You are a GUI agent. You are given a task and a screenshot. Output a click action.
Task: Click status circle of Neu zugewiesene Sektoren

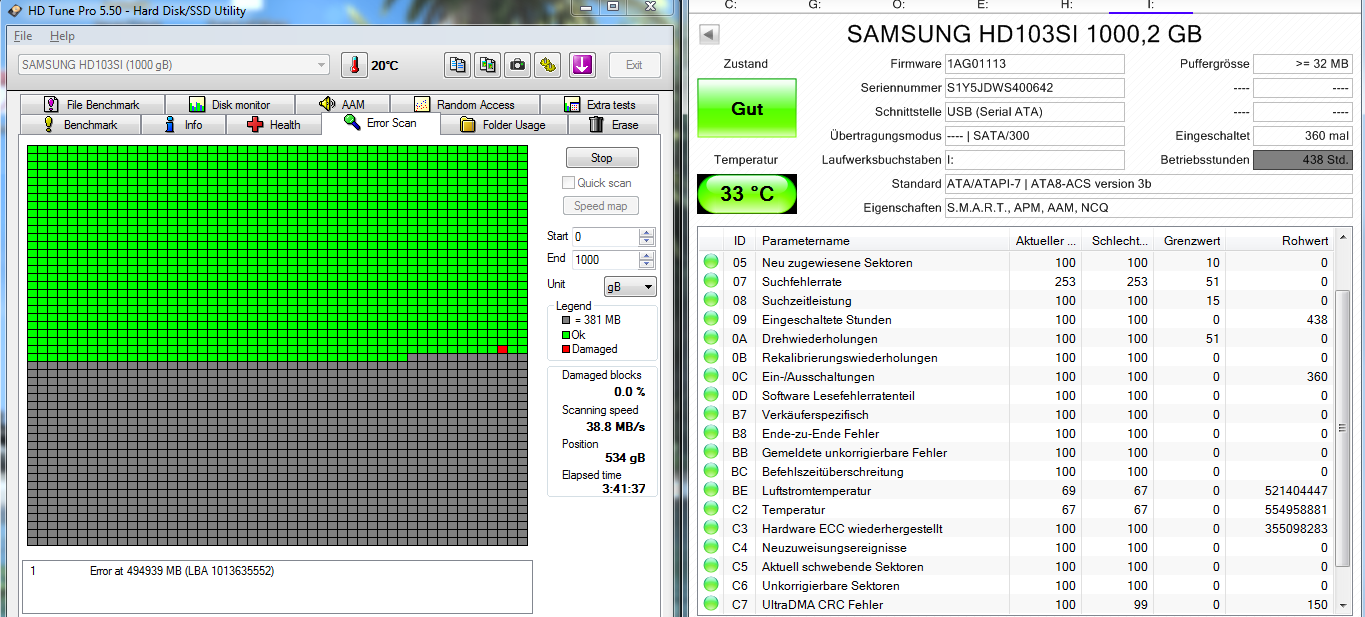pyautogui.click(x=711, y=263)
